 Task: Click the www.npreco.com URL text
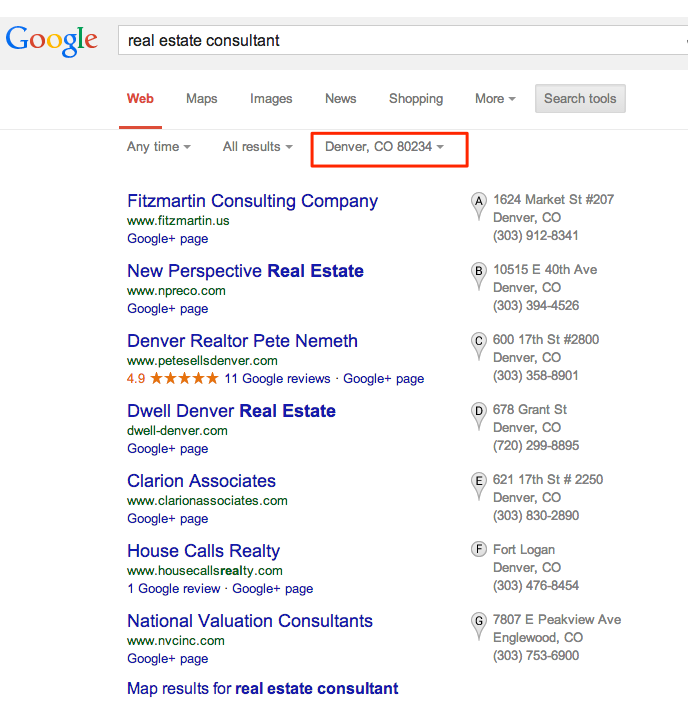(x=176, y=290)
